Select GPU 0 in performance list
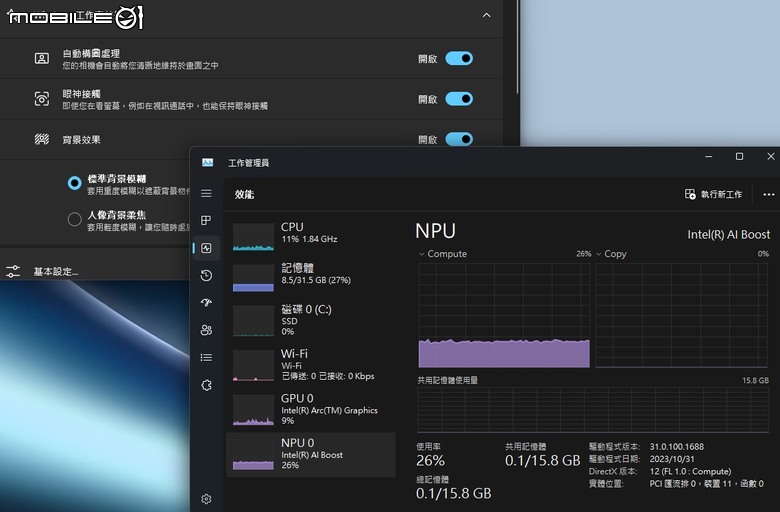The height and width of the screenshot is (512, 780). pos(311,409)
